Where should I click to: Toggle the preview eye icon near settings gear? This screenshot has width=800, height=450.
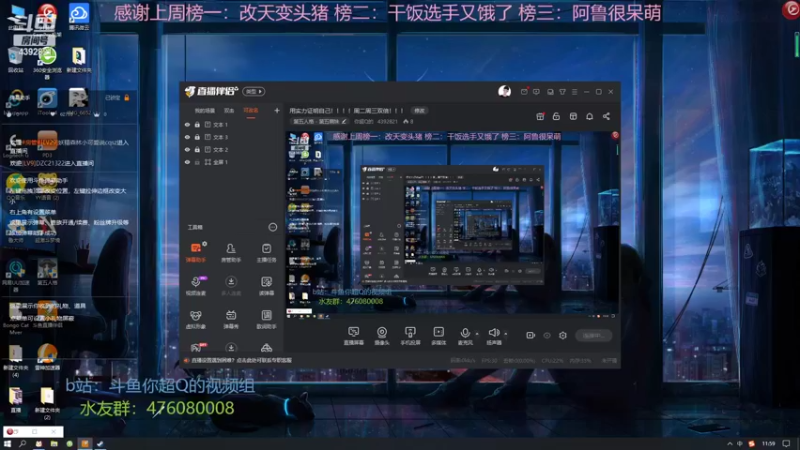pyautogui.click(x=547, y=335)
